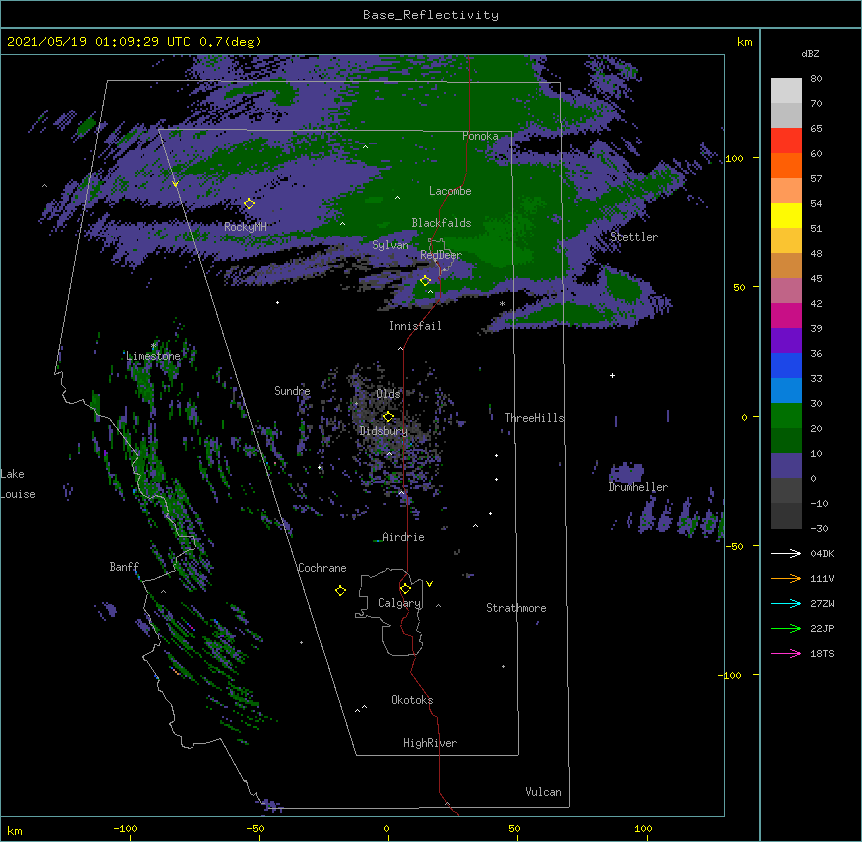Click the Lake Louise label

pos(18,484)
